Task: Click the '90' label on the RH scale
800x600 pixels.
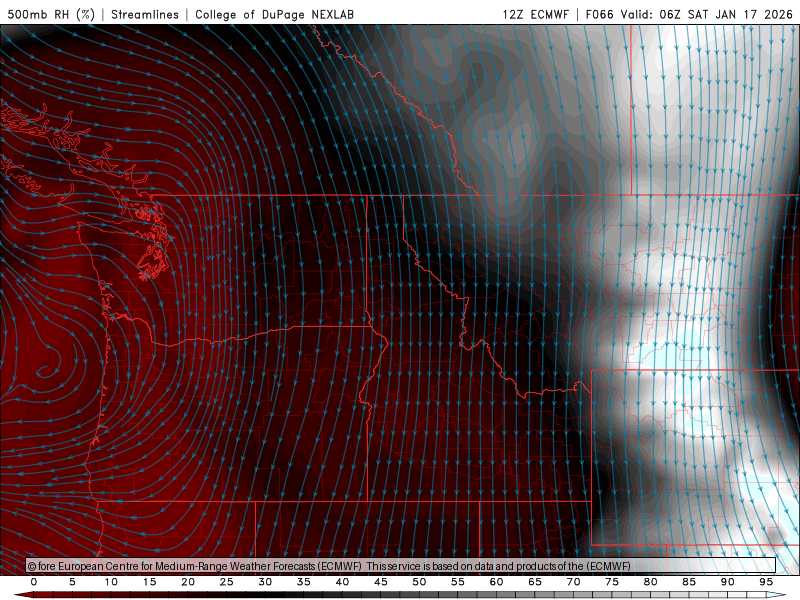Action: pos(728,582)
